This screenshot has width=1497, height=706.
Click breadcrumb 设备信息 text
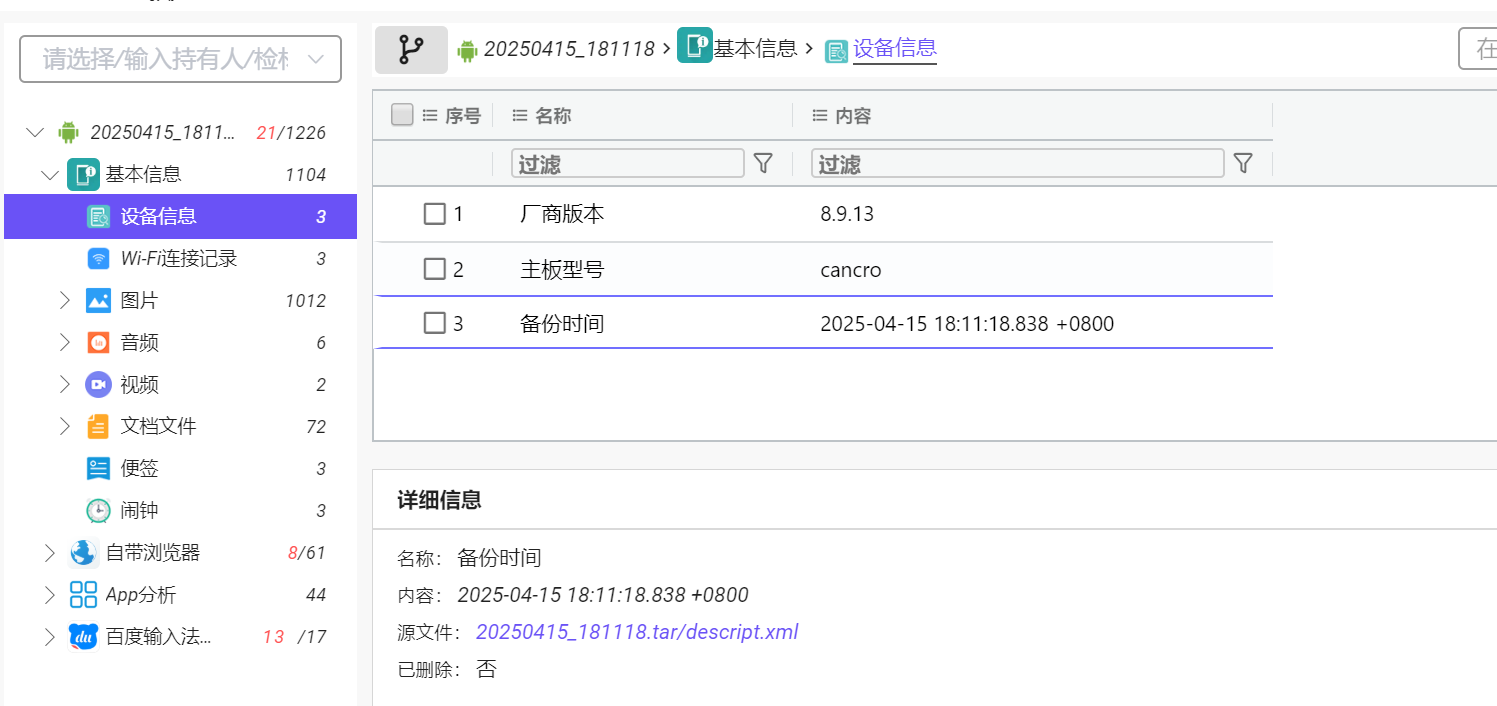[895, 48]
